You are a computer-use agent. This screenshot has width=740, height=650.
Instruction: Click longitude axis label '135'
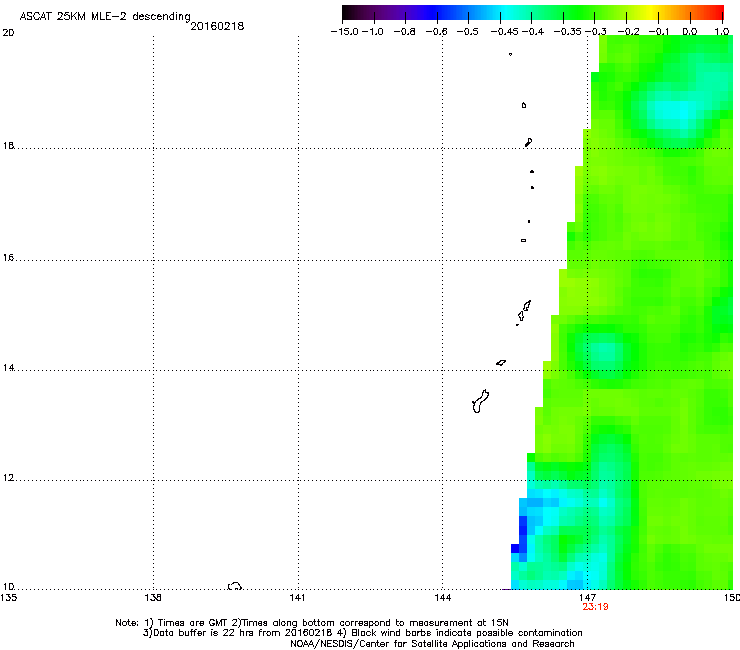click(x=8, y=598)
